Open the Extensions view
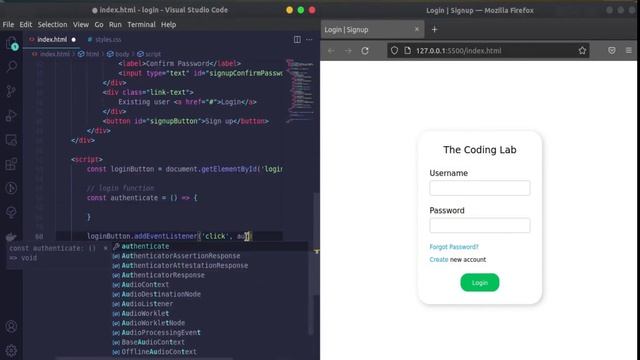This screenshot has height=360, width=640. 11,164
